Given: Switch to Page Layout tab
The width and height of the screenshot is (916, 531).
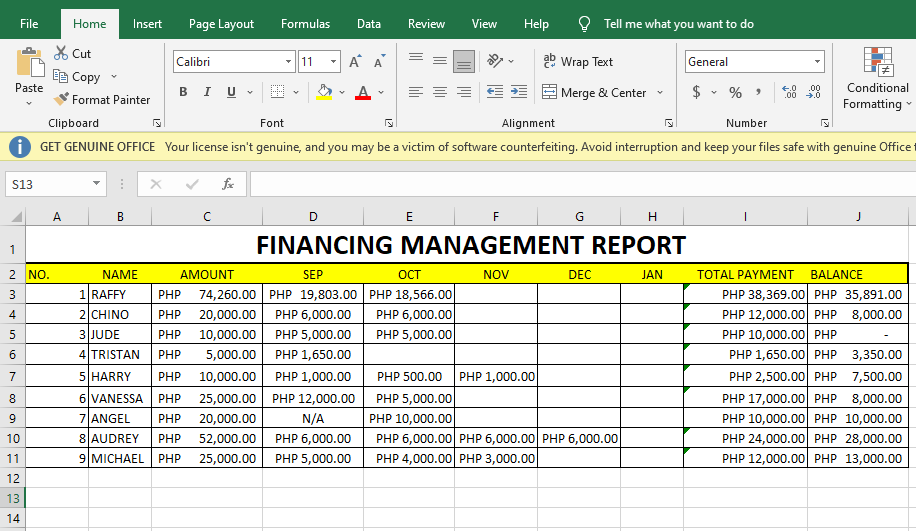Looking at the screenshot, I should pos(221,24).
